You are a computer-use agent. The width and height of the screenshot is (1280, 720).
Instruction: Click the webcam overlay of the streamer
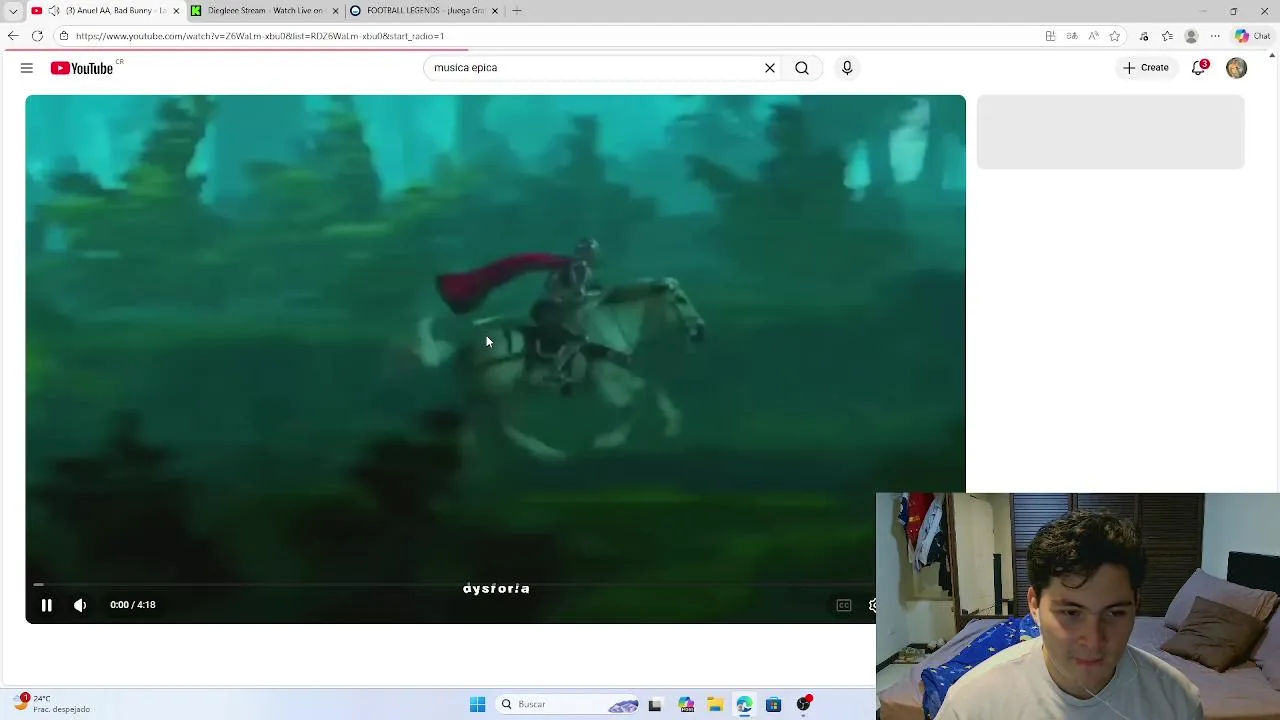click(1077, 606)
